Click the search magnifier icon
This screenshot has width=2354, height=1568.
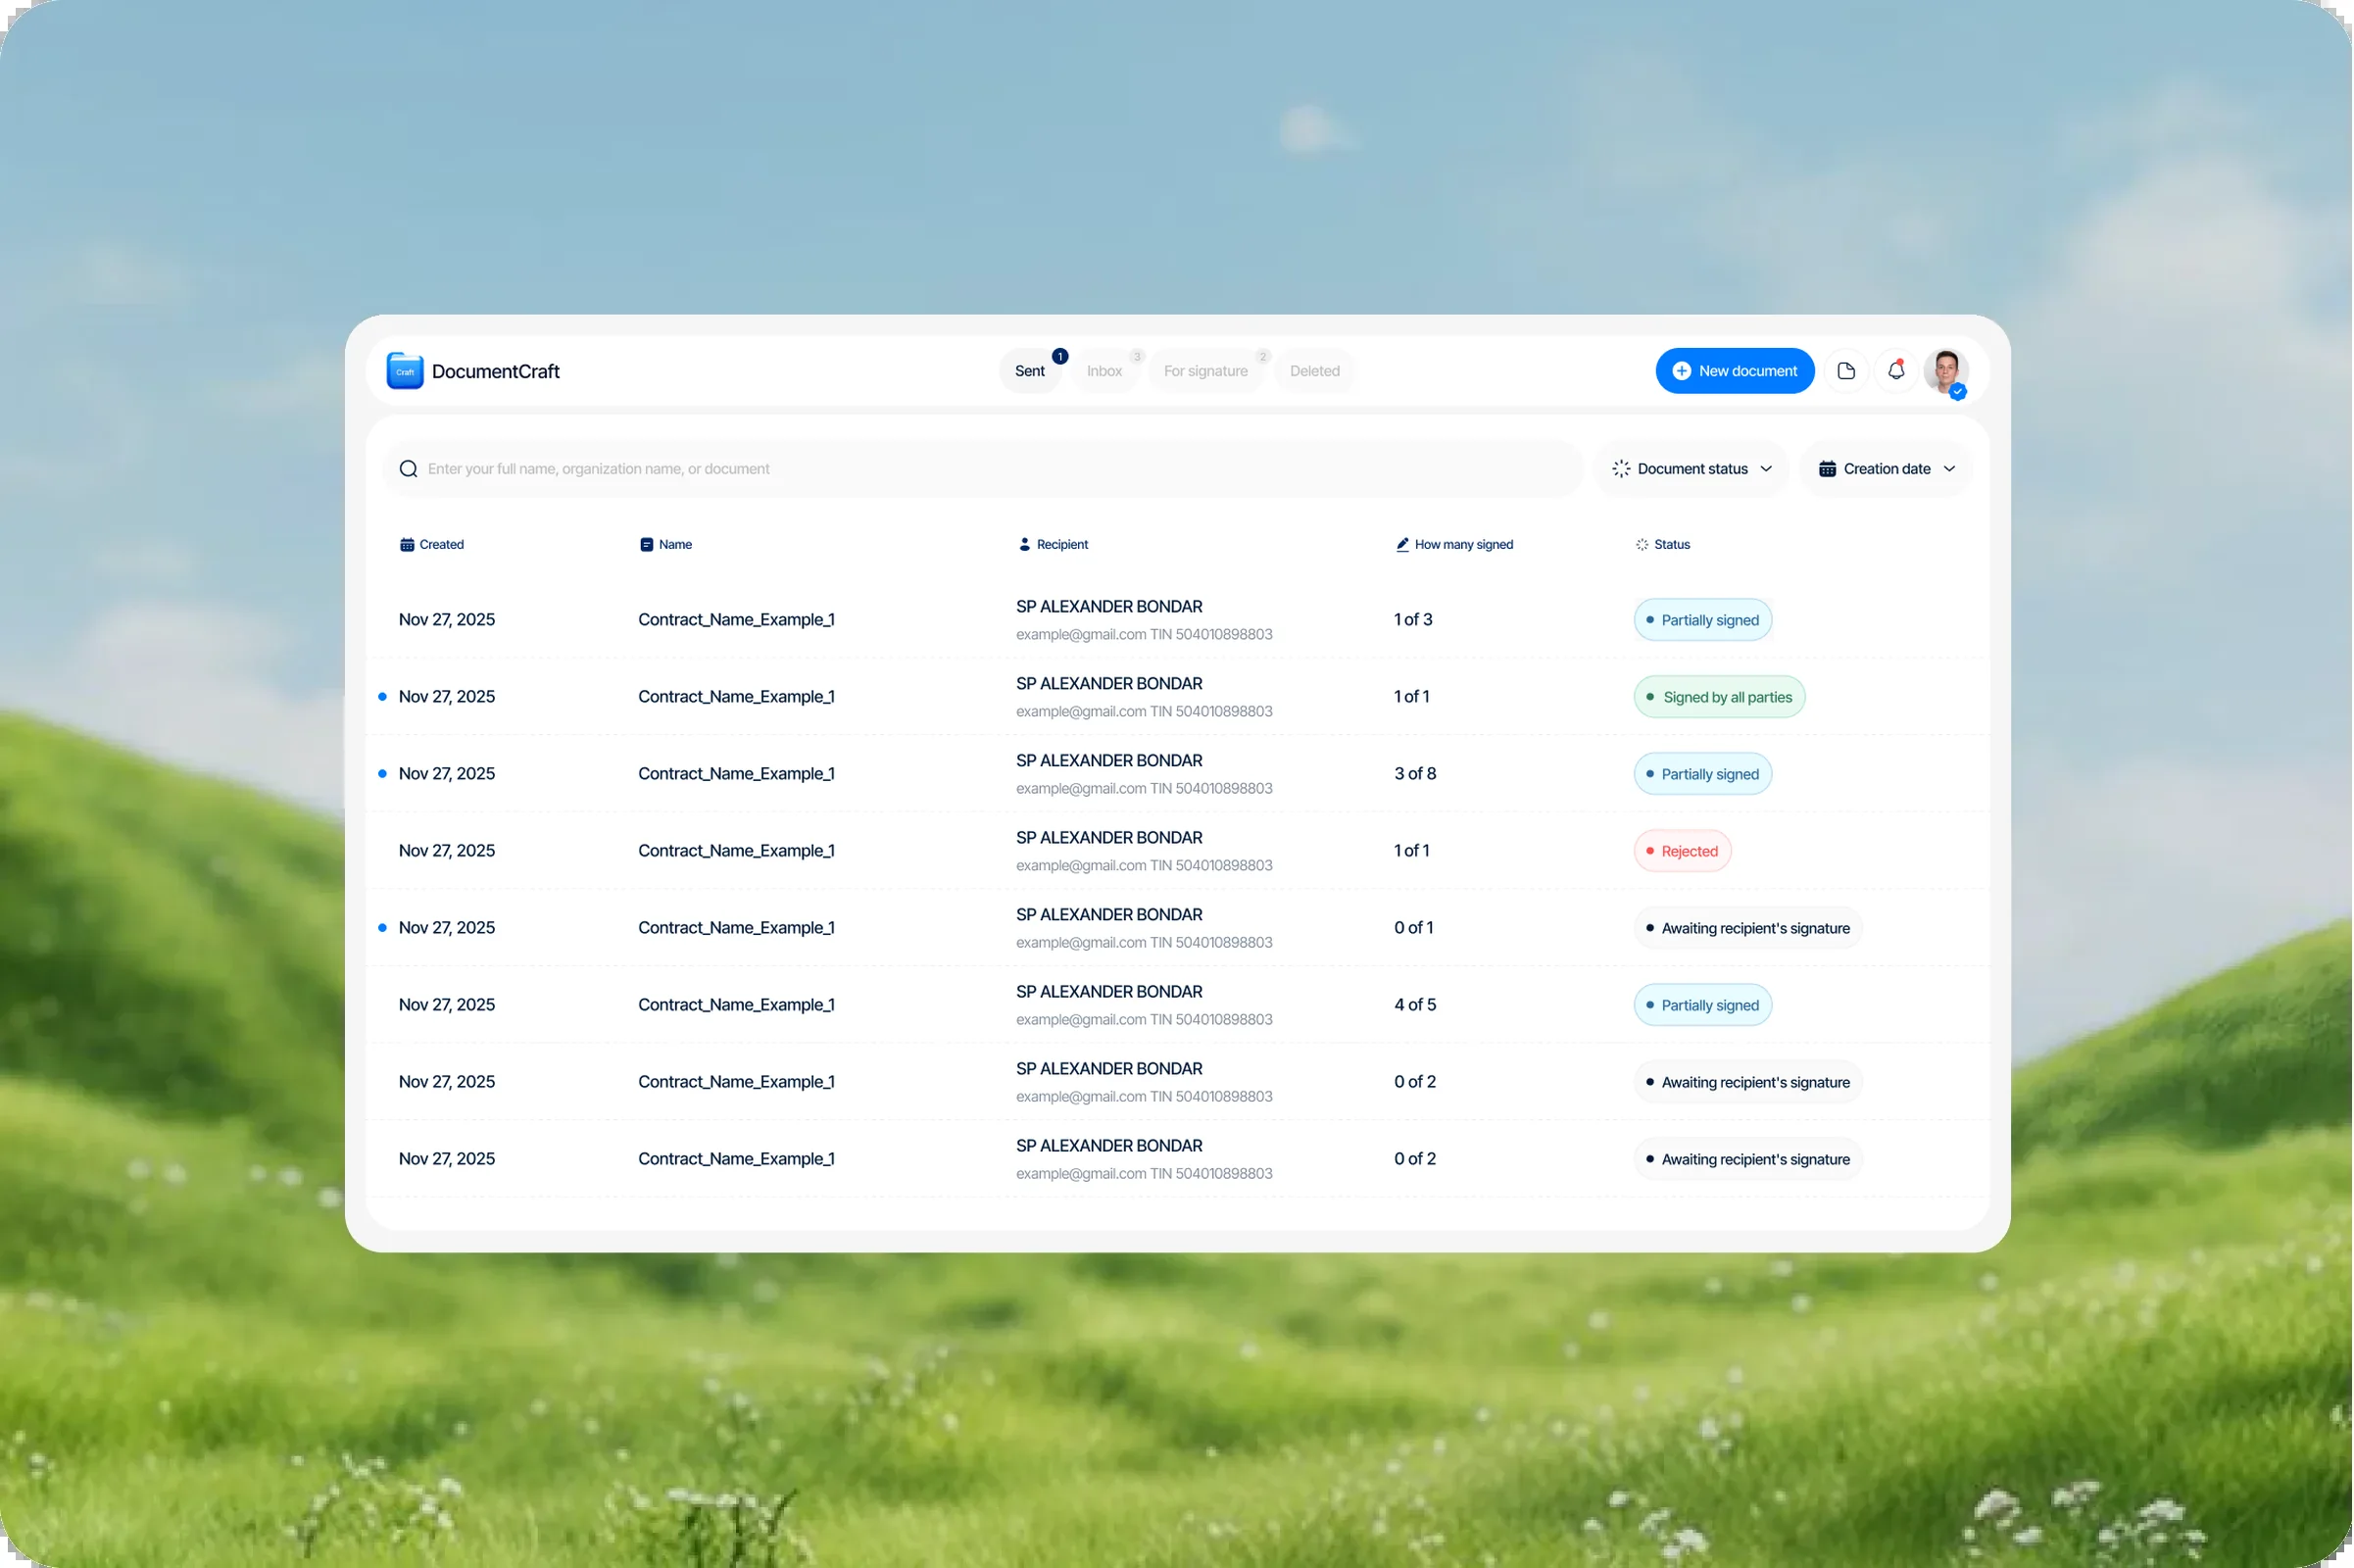408,469
